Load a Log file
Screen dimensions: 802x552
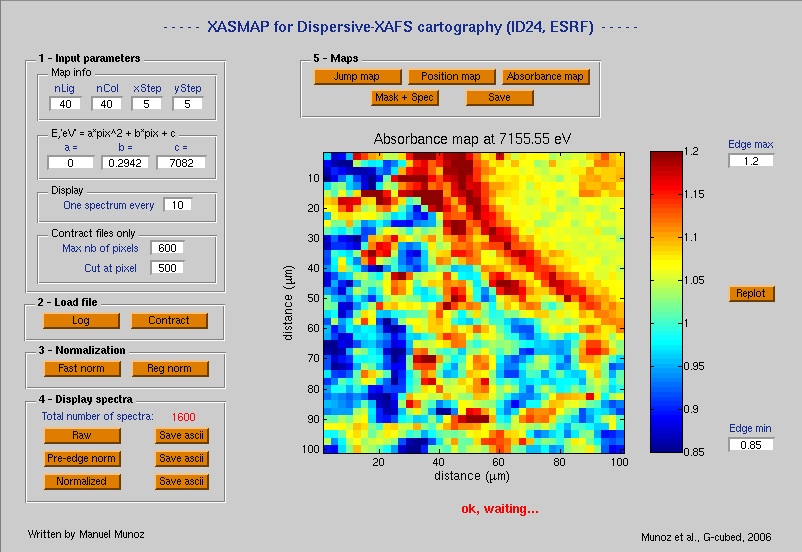click(81, 321)
